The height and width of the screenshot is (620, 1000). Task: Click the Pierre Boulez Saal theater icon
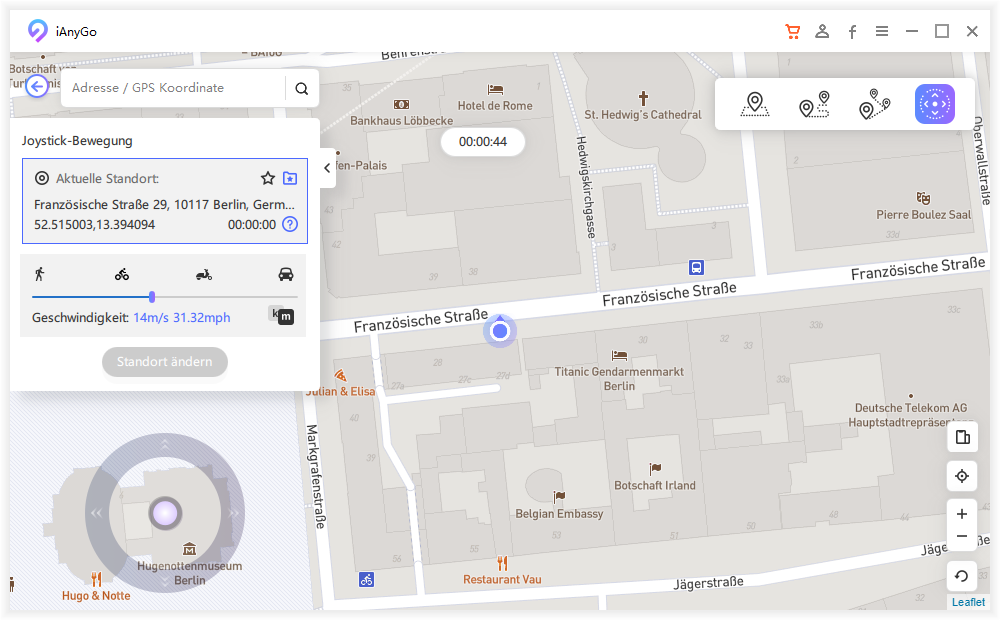click(x=923, y=198)
